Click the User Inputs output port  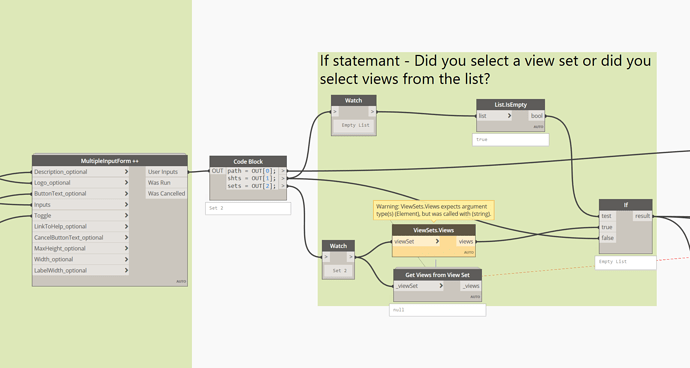click(166, 172)
